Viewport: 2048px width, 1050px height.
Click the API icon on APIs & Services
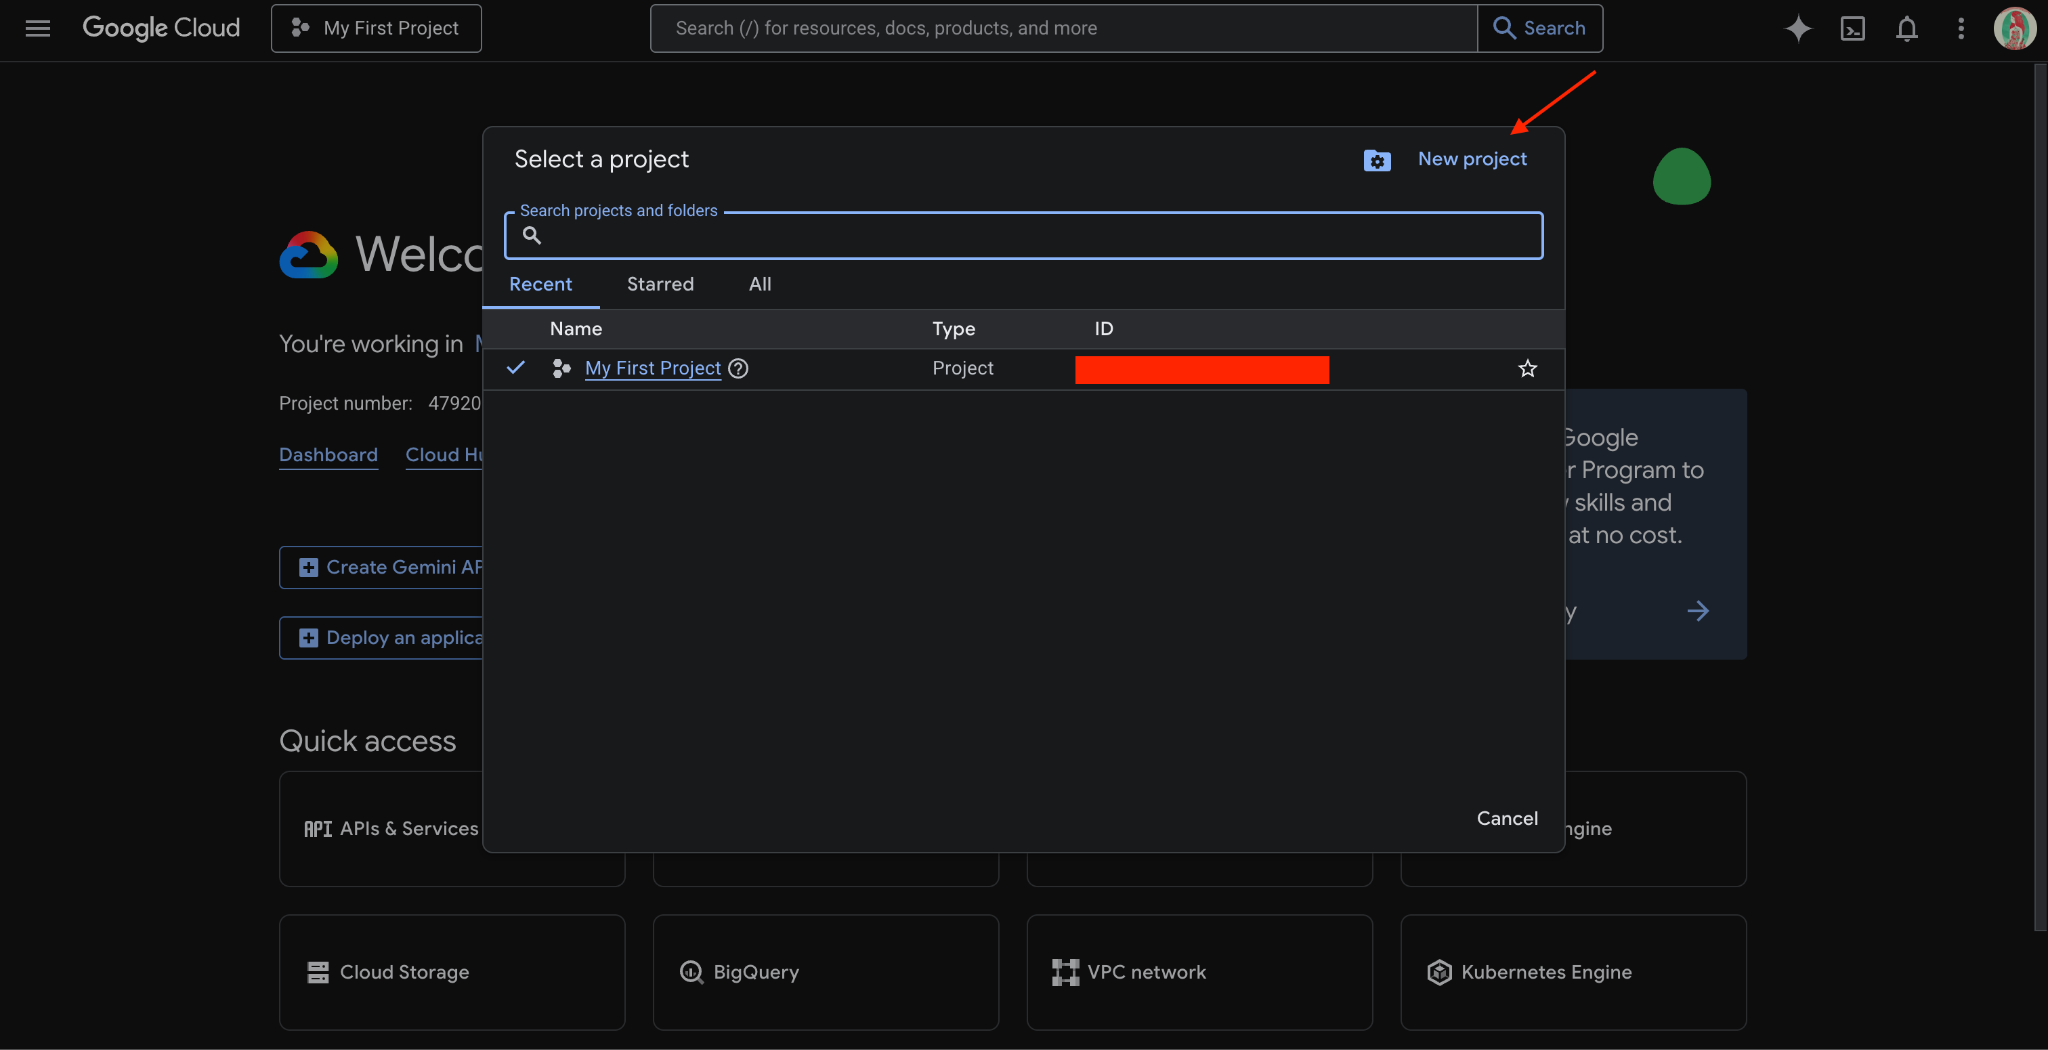318,829
